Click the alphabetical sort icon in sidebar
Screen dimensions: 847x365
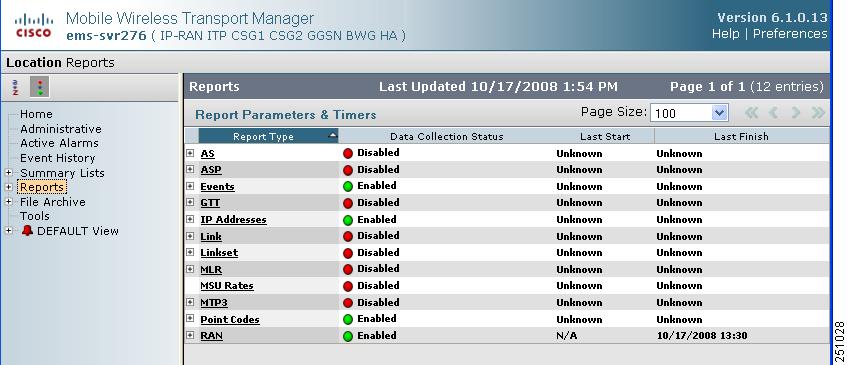[x=15, y=87]
